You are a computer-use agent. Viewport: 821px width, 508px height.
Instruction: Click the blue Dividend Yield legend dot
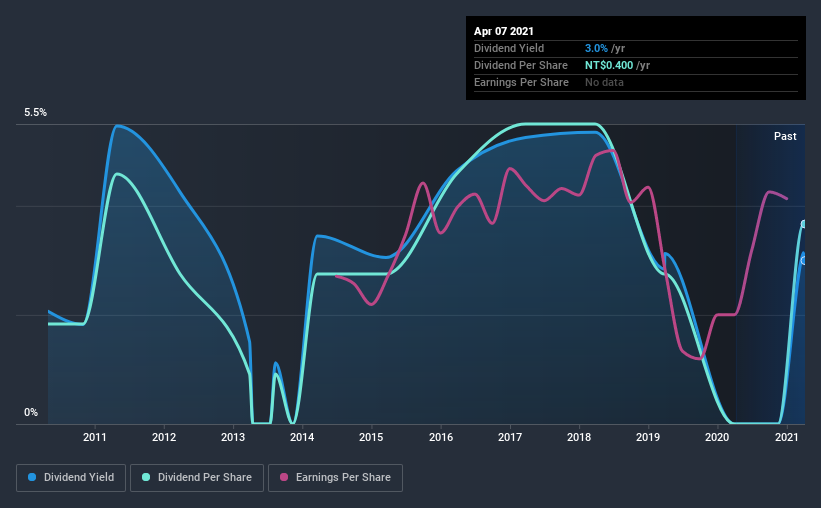click(x=32, y=477)
